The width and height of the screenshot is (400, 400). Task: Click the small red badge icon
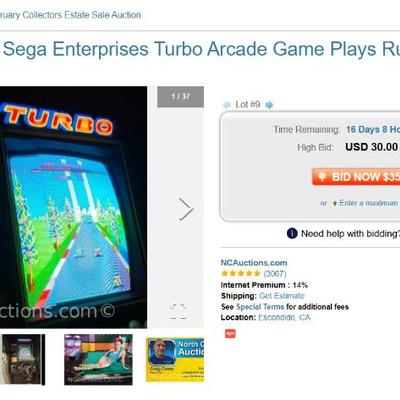tap(230, 333)
